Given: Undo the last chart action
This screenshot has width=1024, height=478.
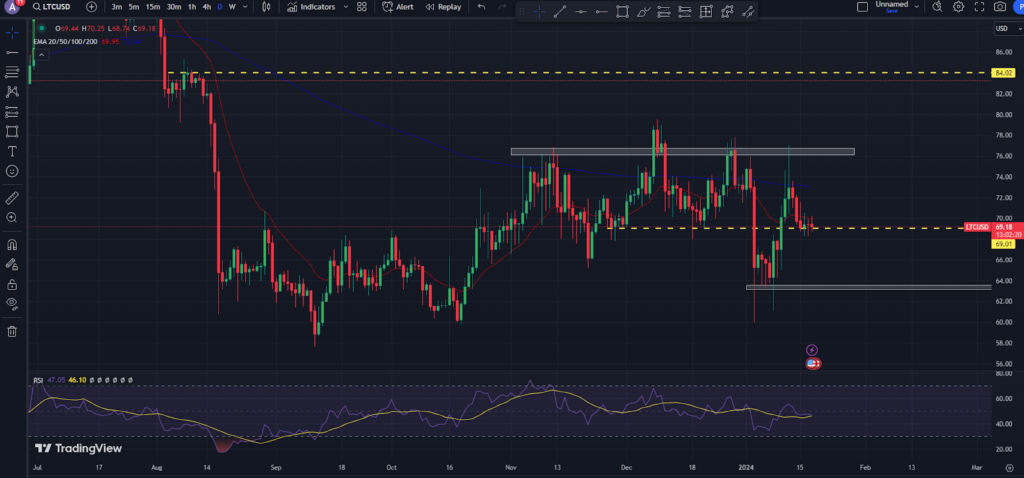Looking at the screenshot, I should coord(481,7).
